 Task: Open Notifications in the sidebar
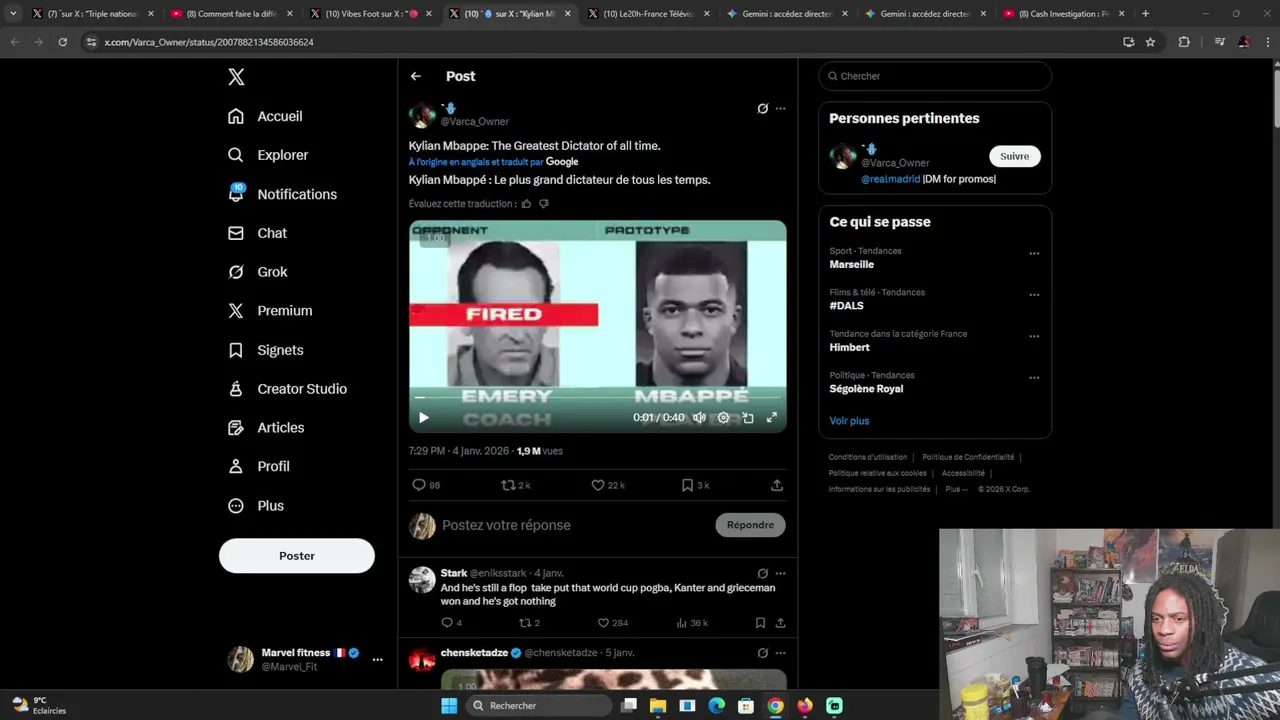(x=282, y=194)
